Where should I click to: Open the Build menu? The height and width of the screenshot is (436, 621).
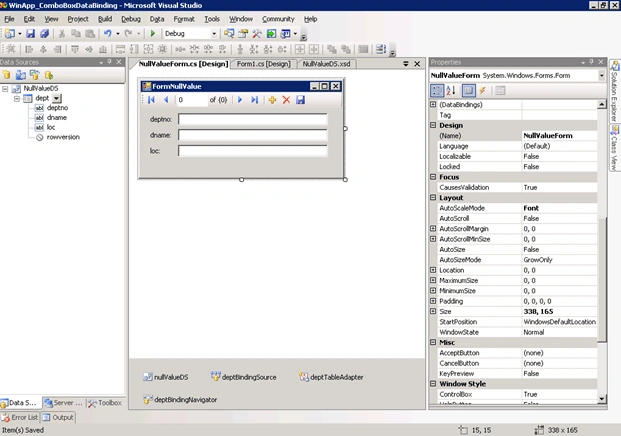pos(105,19)
